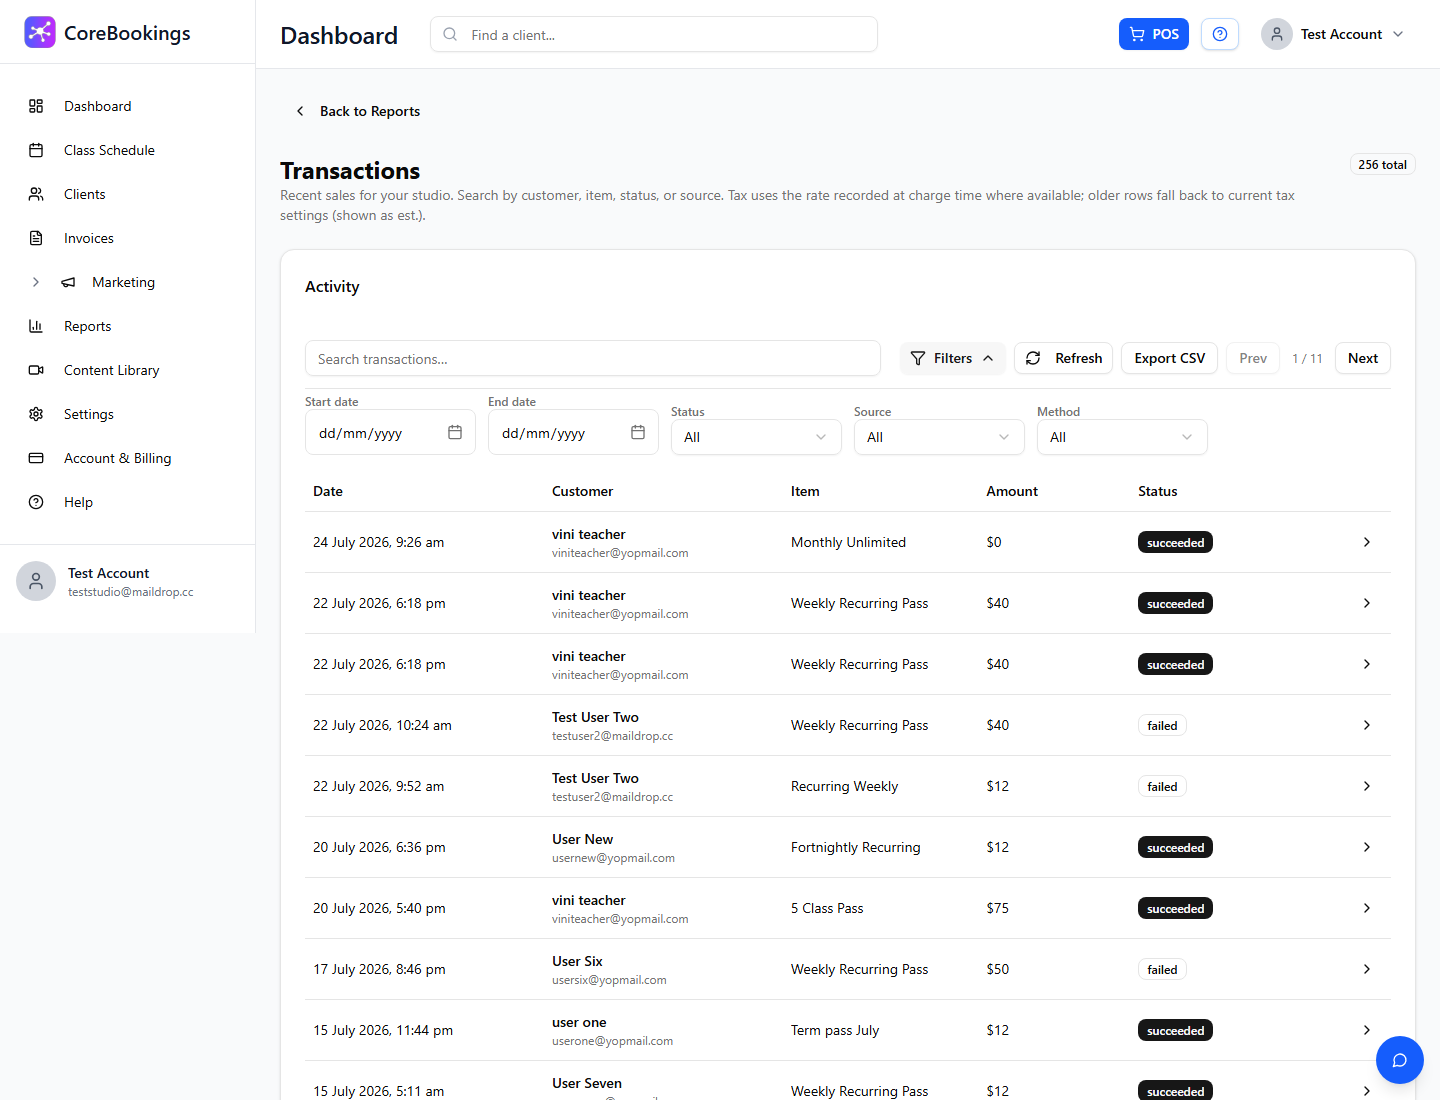Viewport: 1440px width, 1100px height.
Task: Focus the Find a client search field
Action: [654, 34]
